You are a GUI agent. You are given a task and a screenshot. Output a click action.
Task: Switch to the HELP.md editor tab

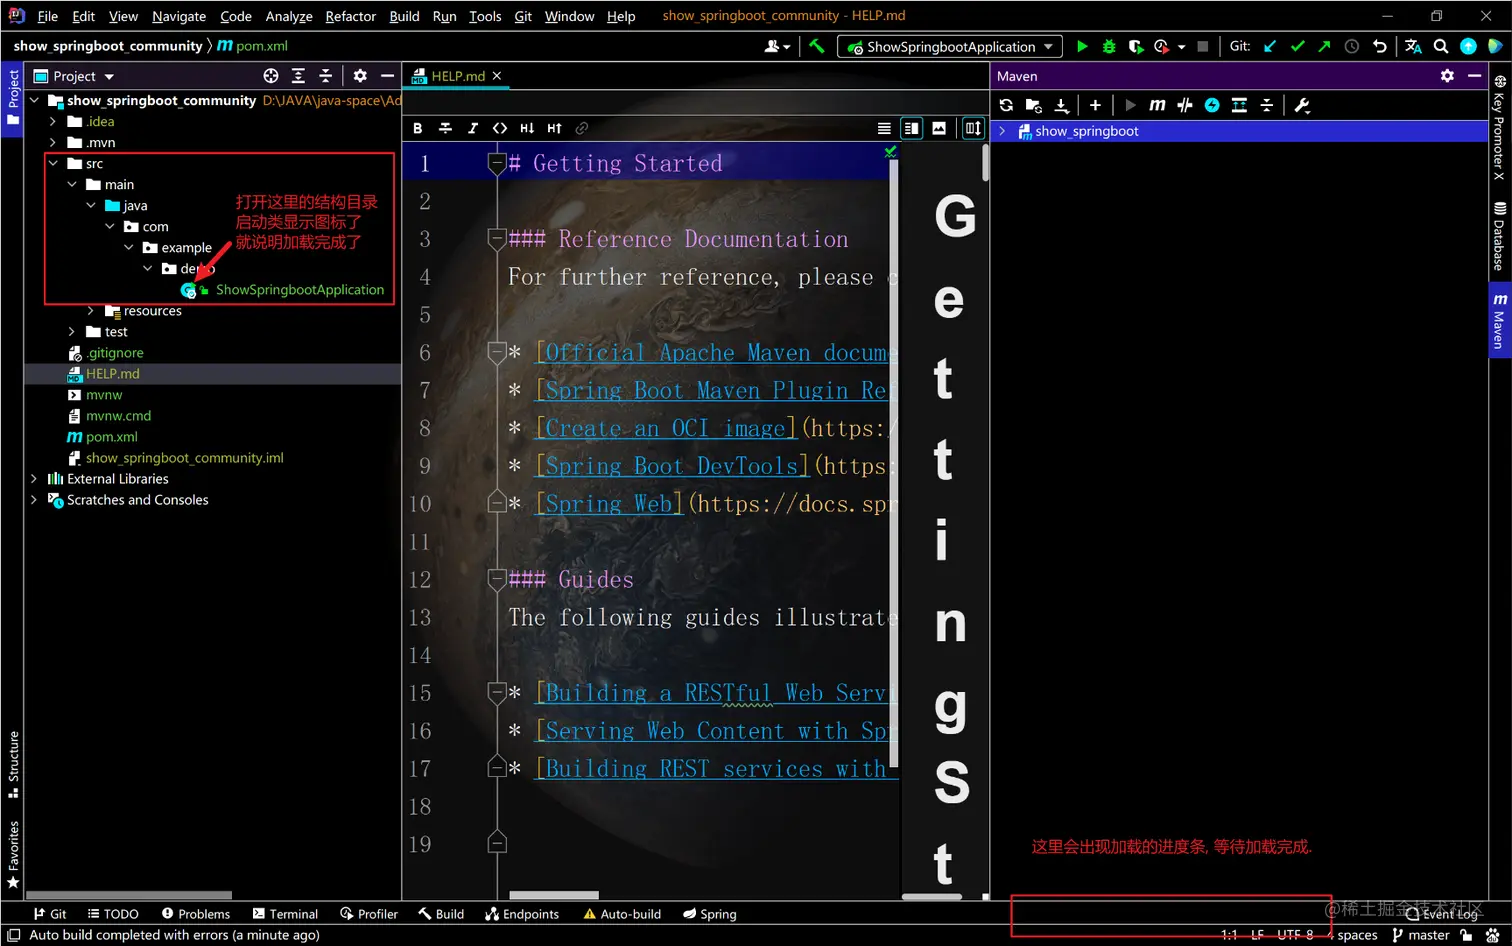point(458,76)
